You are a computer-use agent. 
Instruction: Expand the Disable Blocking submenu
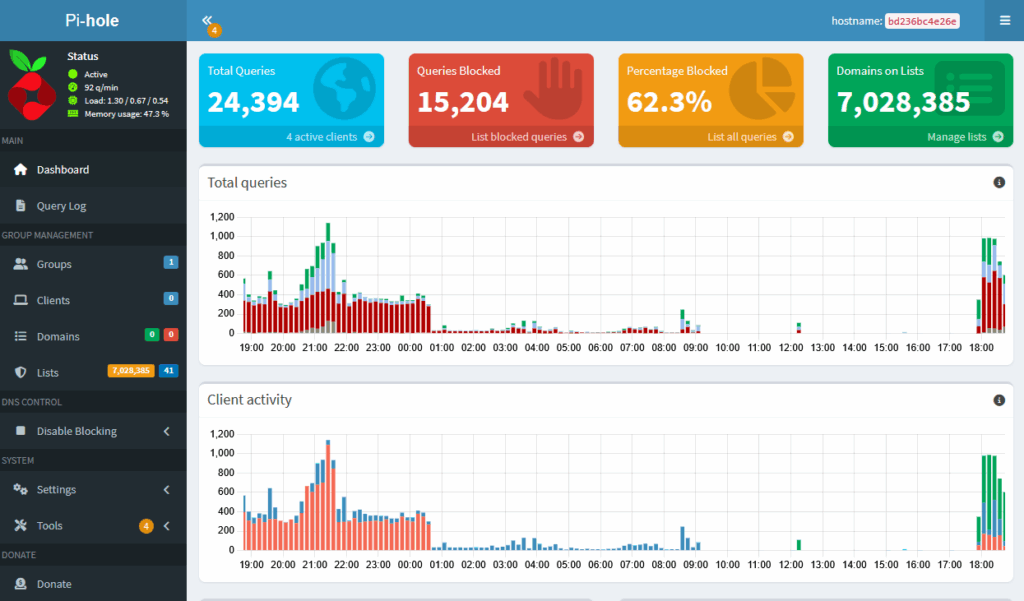click(x=166, y=431)
